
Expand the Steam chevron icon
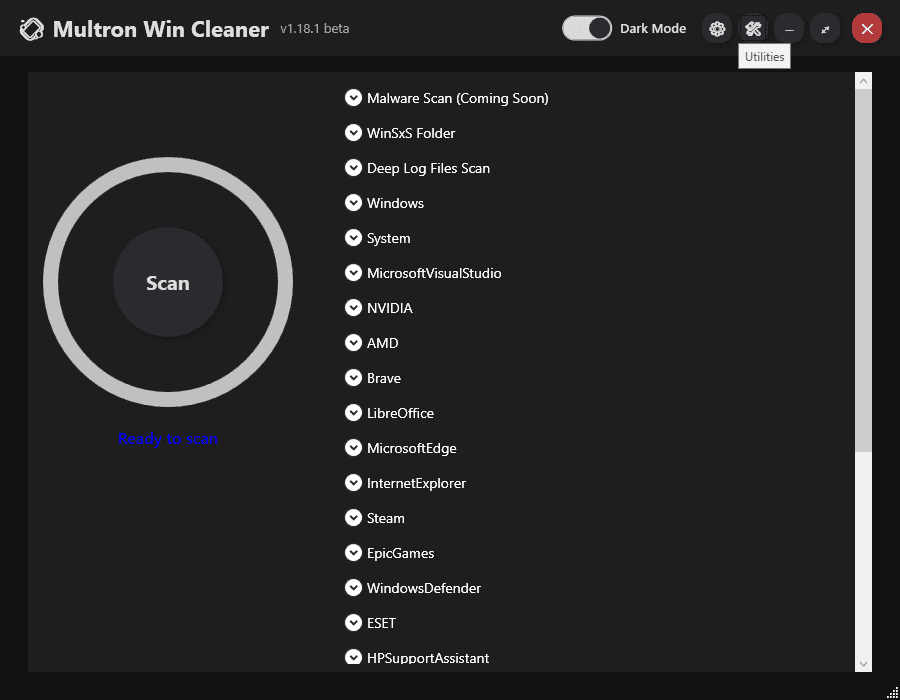pyautogui.click(x=353, y=518)
